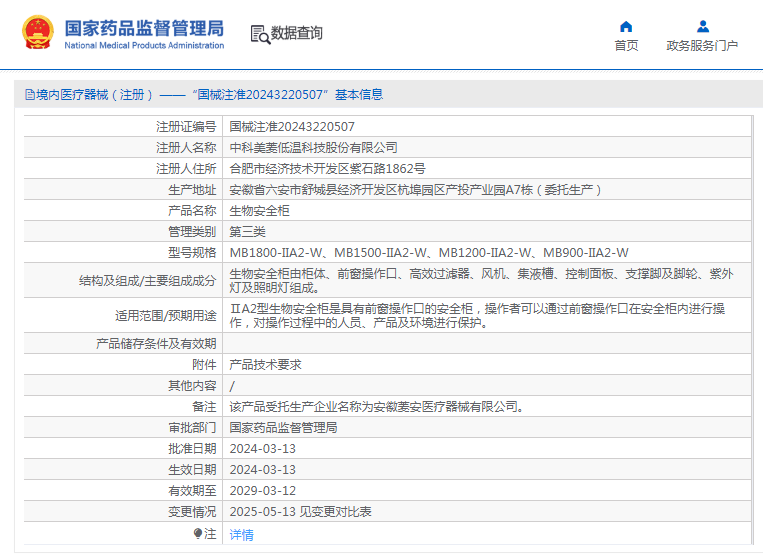Select expiry date 2029-03-12
763x560 pixels.
click(262, 490)
